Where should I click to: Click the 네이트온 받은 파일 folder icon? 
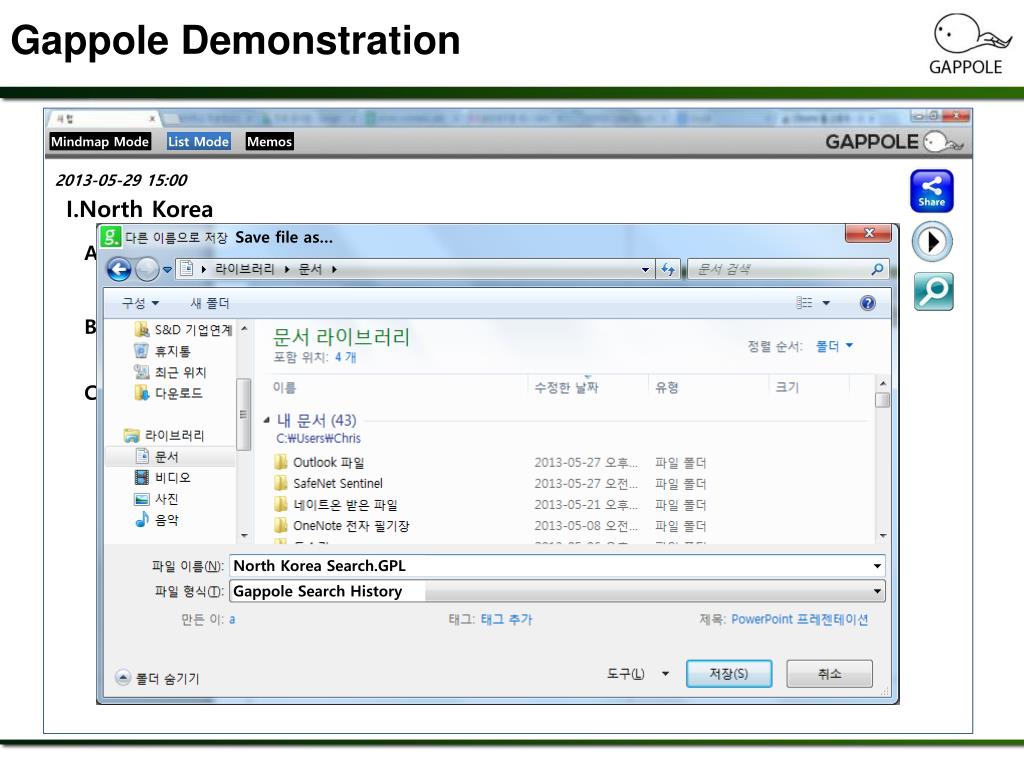281,504
